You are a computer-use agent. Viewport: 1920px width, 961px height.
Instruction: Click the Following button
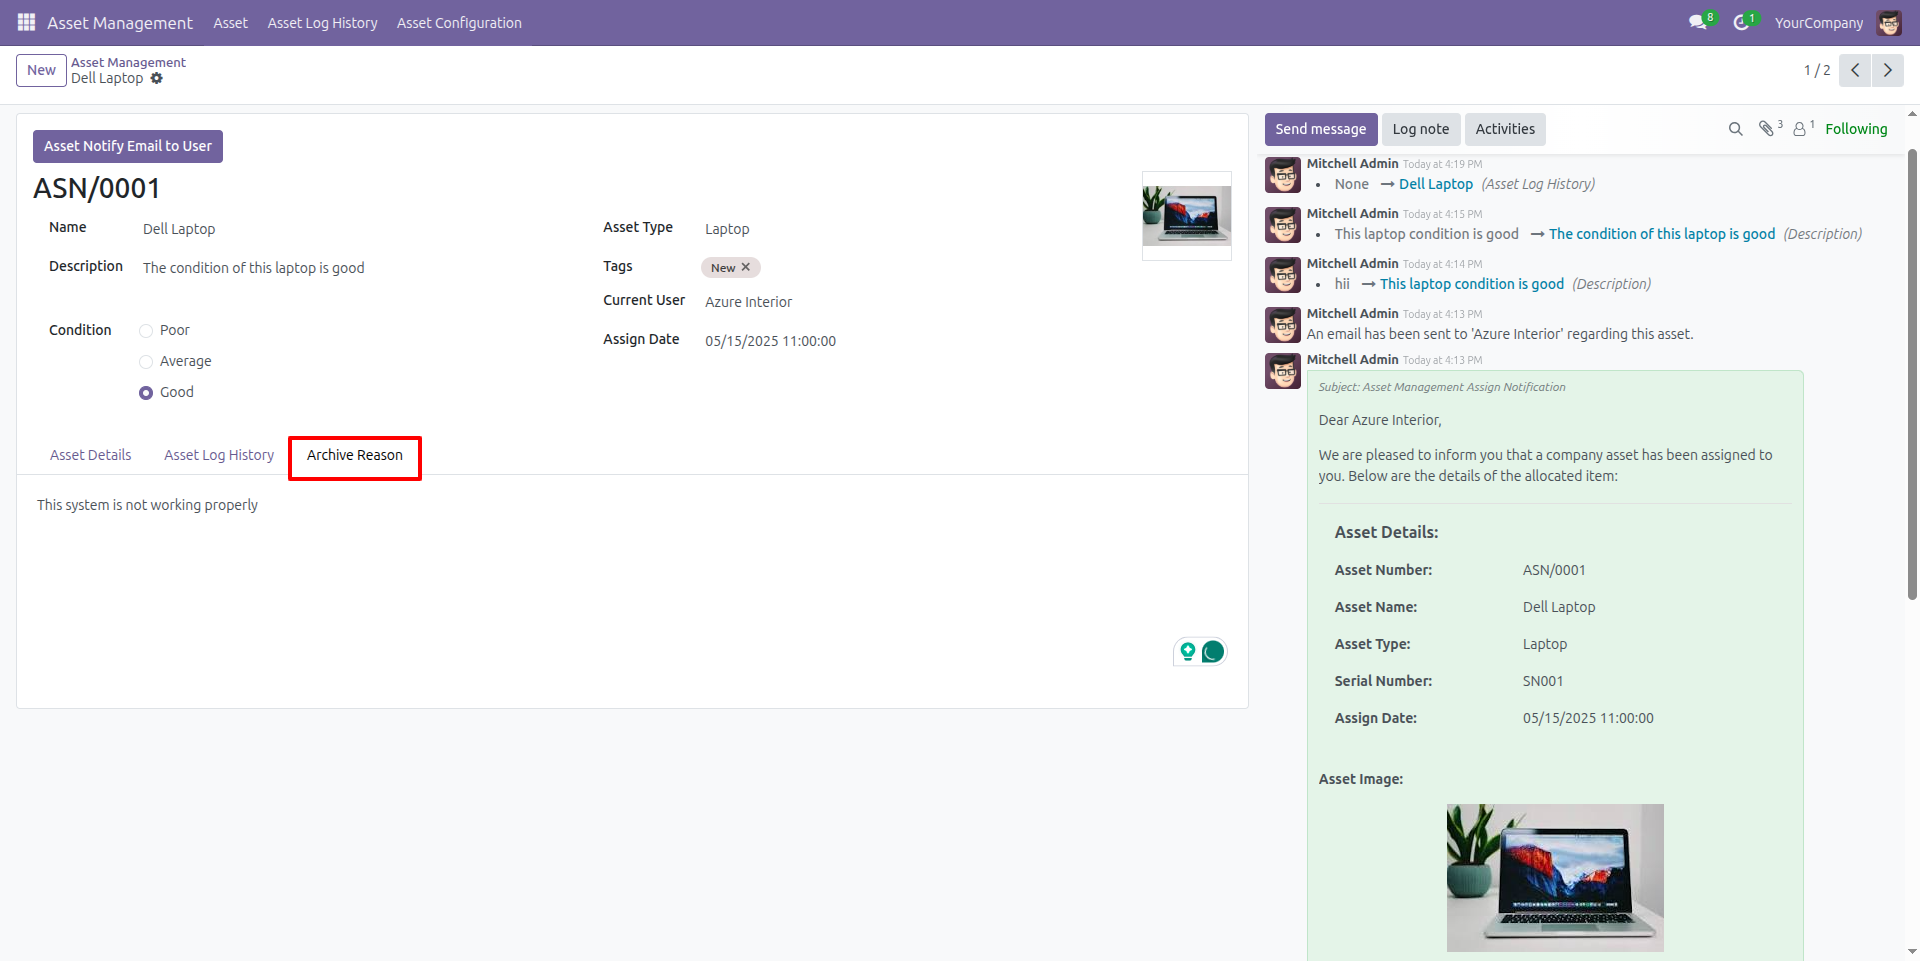1856,129
